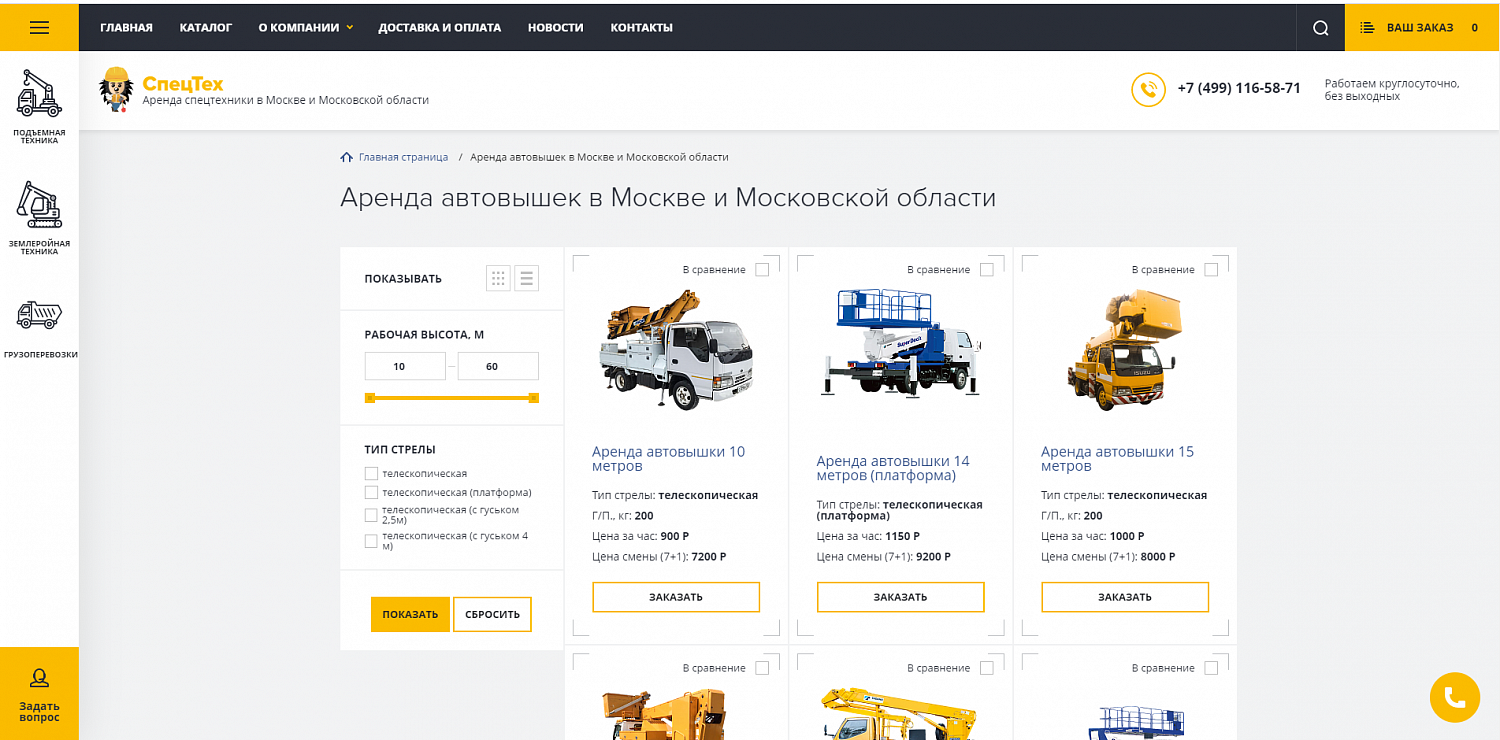Open Доставка и оплата page
Screen dimensions: 1500x740
(x=440, y=28)
